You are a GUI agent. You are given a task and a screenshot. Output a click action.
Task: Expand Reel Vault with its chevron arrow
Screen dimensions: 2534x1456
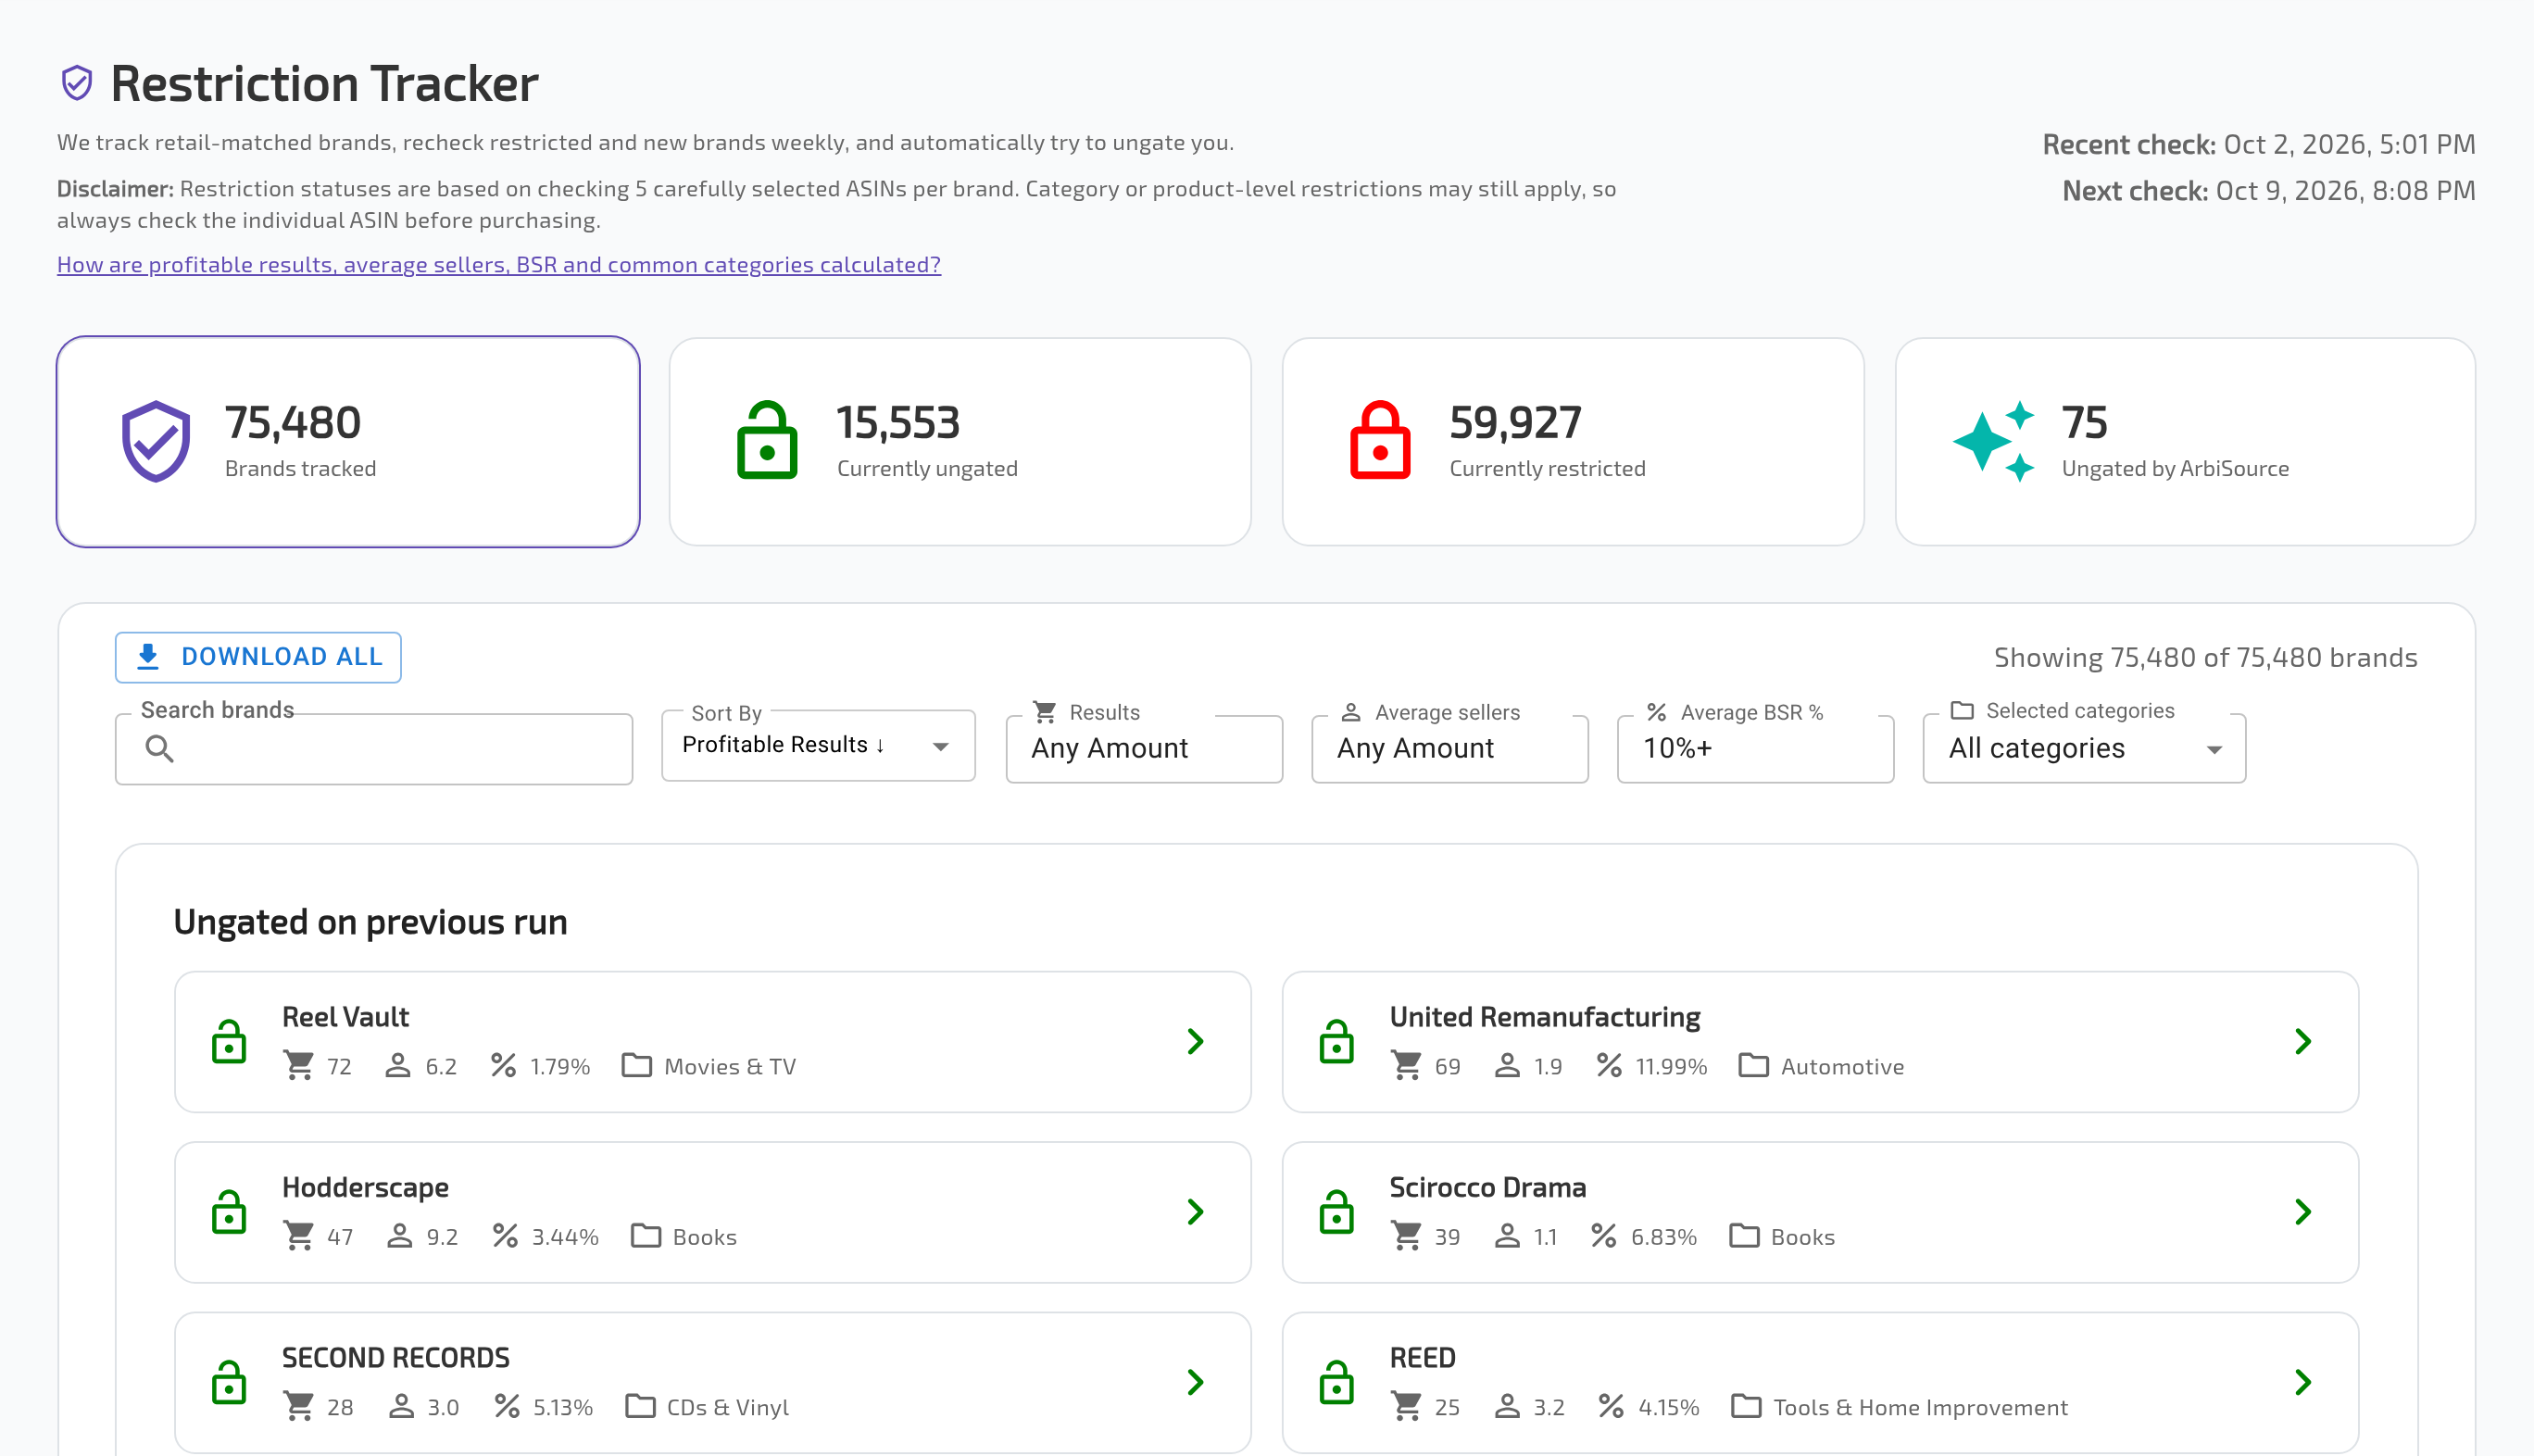(x=1195, y=1041)
